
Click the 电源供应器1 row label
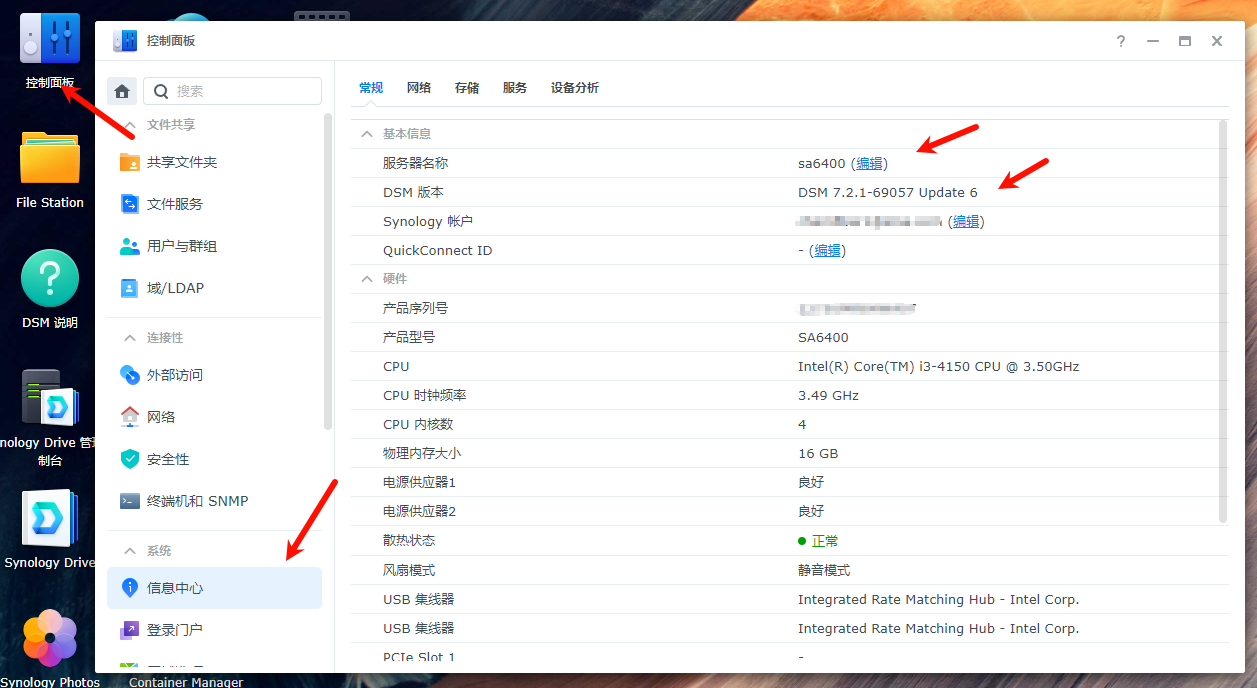click(x=419, y=482)
